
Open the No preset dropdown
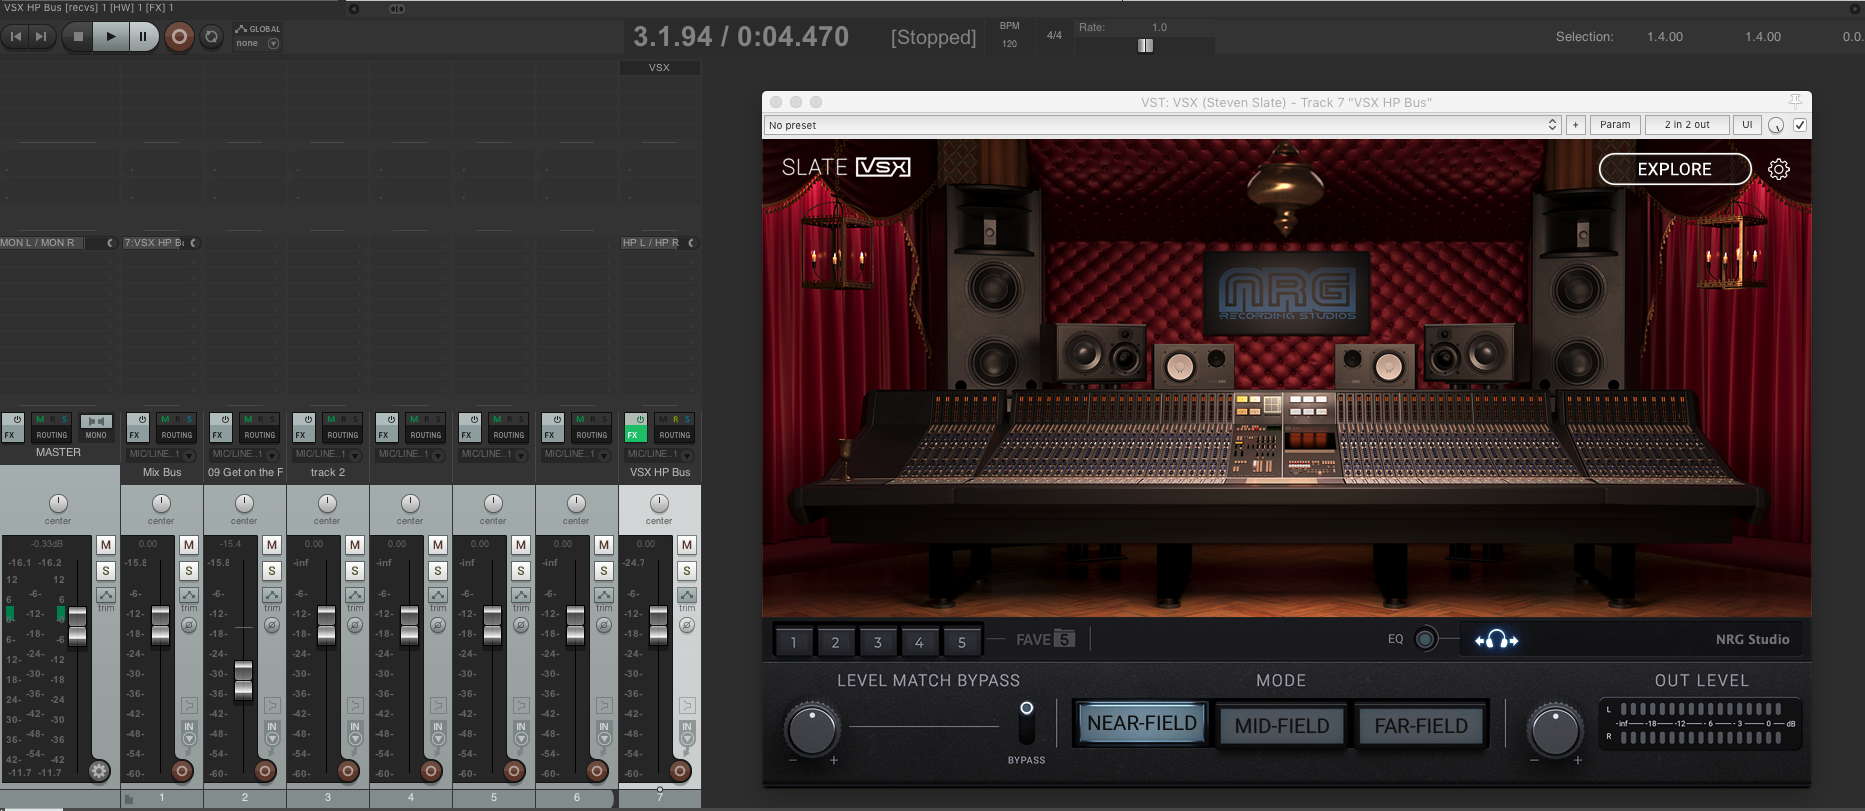pos(1162,125)
